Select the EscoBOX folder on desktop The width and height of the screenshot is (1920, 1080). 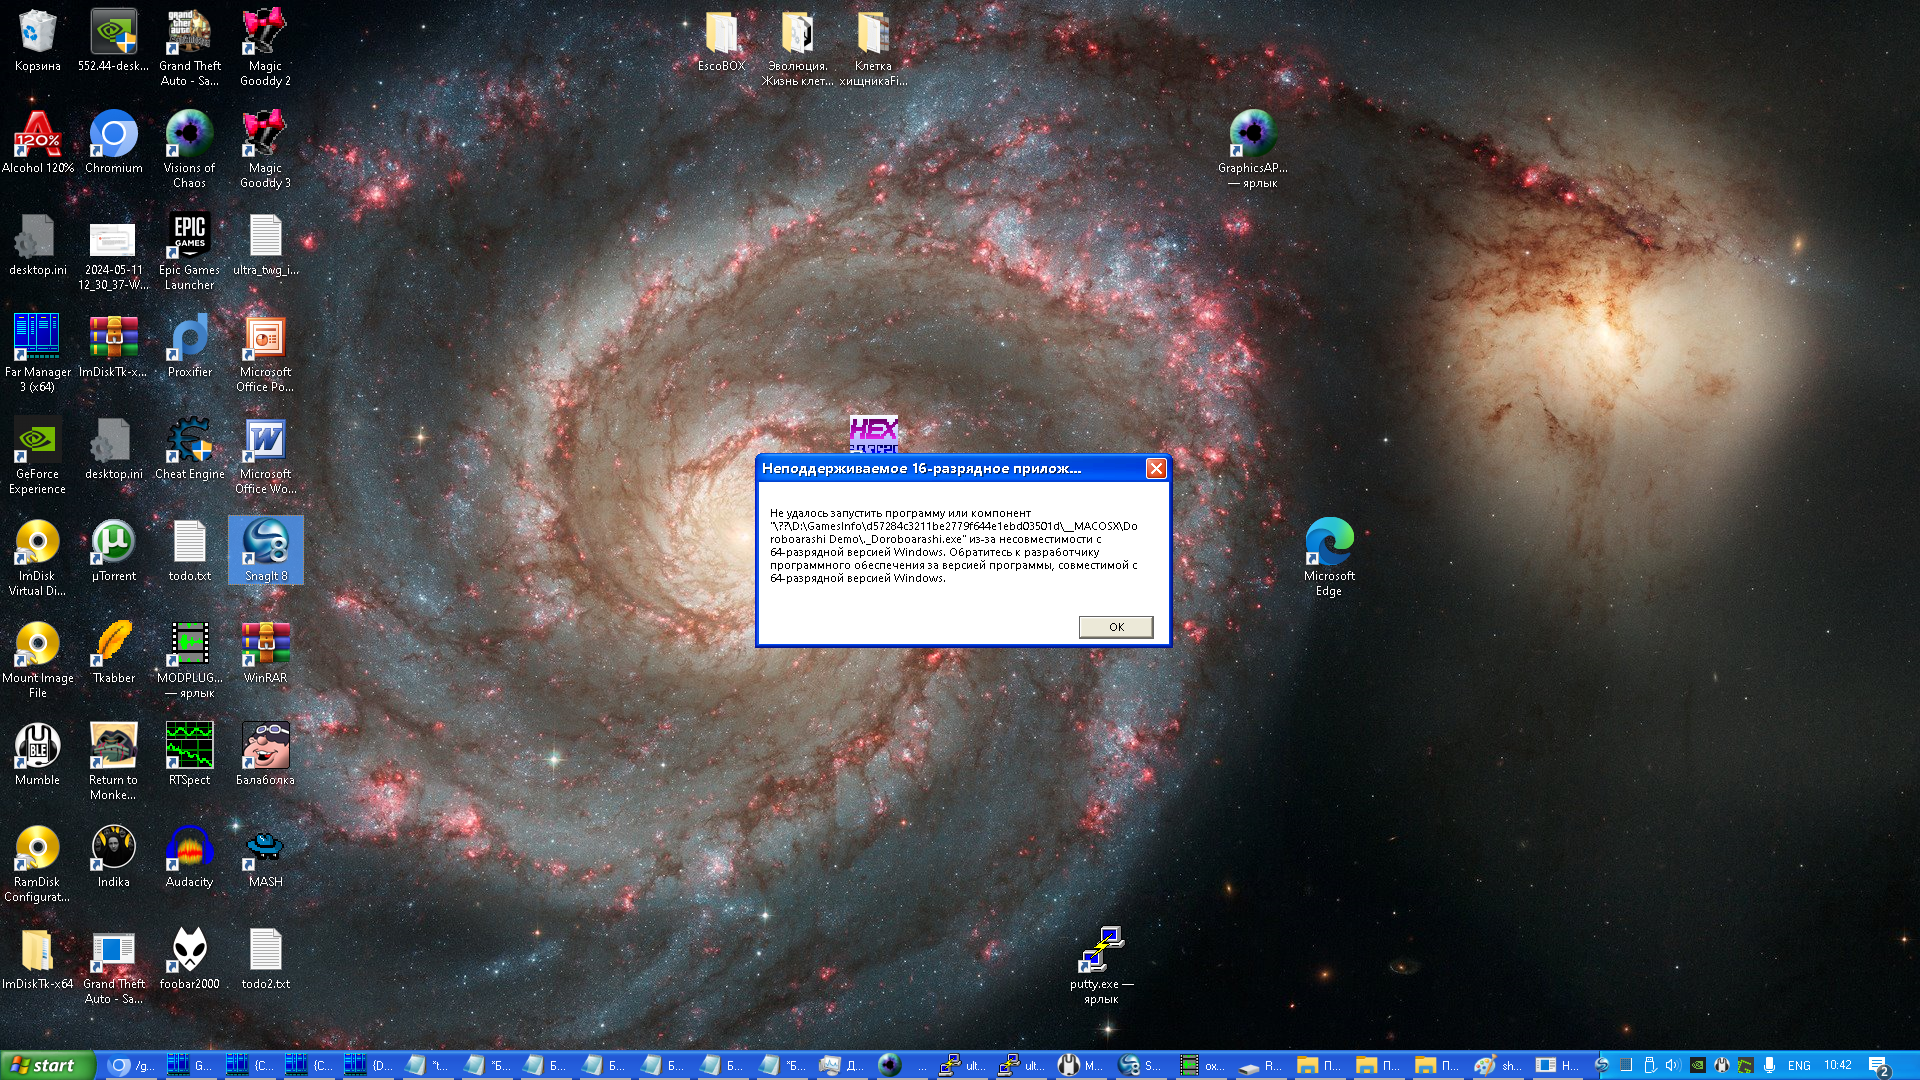721,34
